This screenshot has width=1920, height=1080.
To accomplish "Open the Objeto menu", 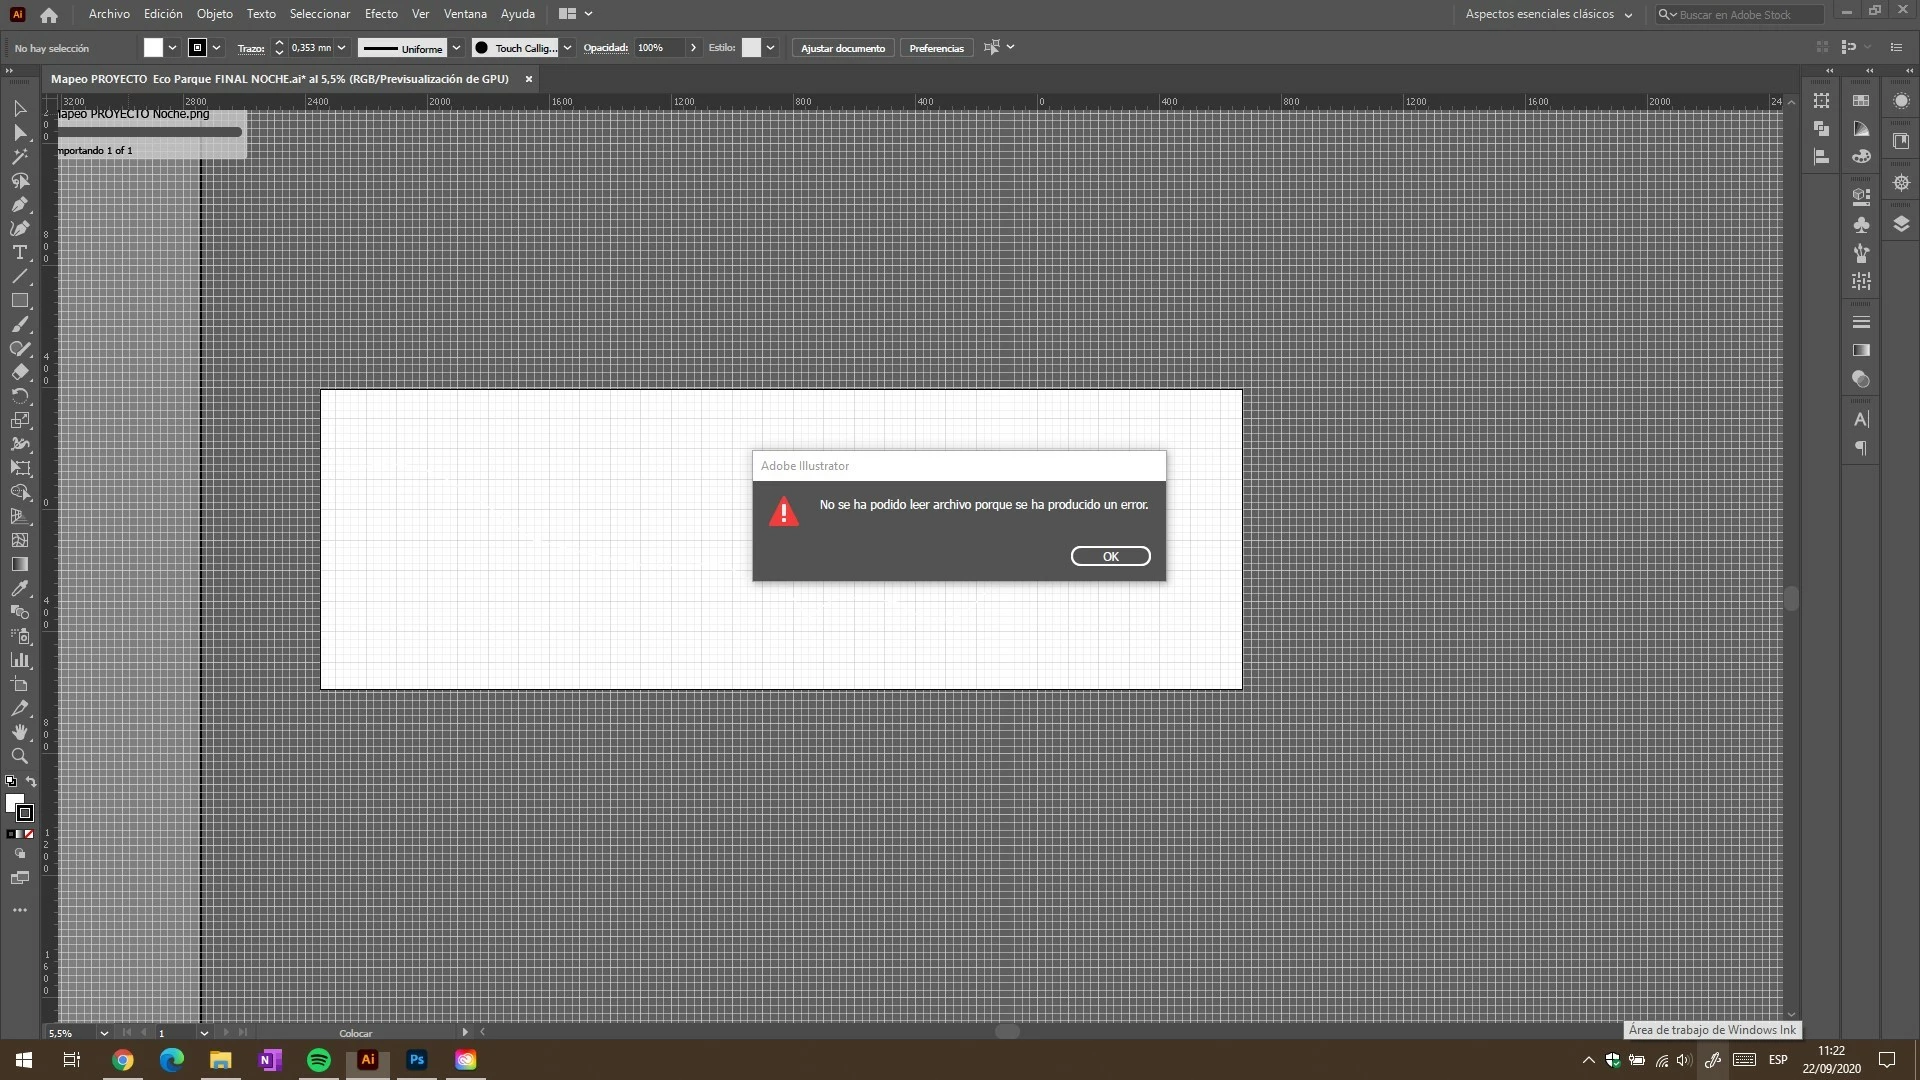I will click(x=214, y=14).
